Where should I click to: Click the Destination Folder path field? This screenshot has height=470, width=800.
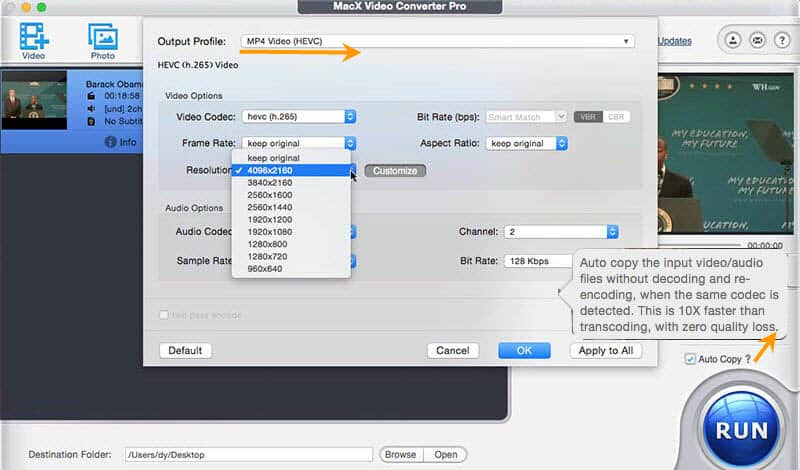(x=248, y=454)
